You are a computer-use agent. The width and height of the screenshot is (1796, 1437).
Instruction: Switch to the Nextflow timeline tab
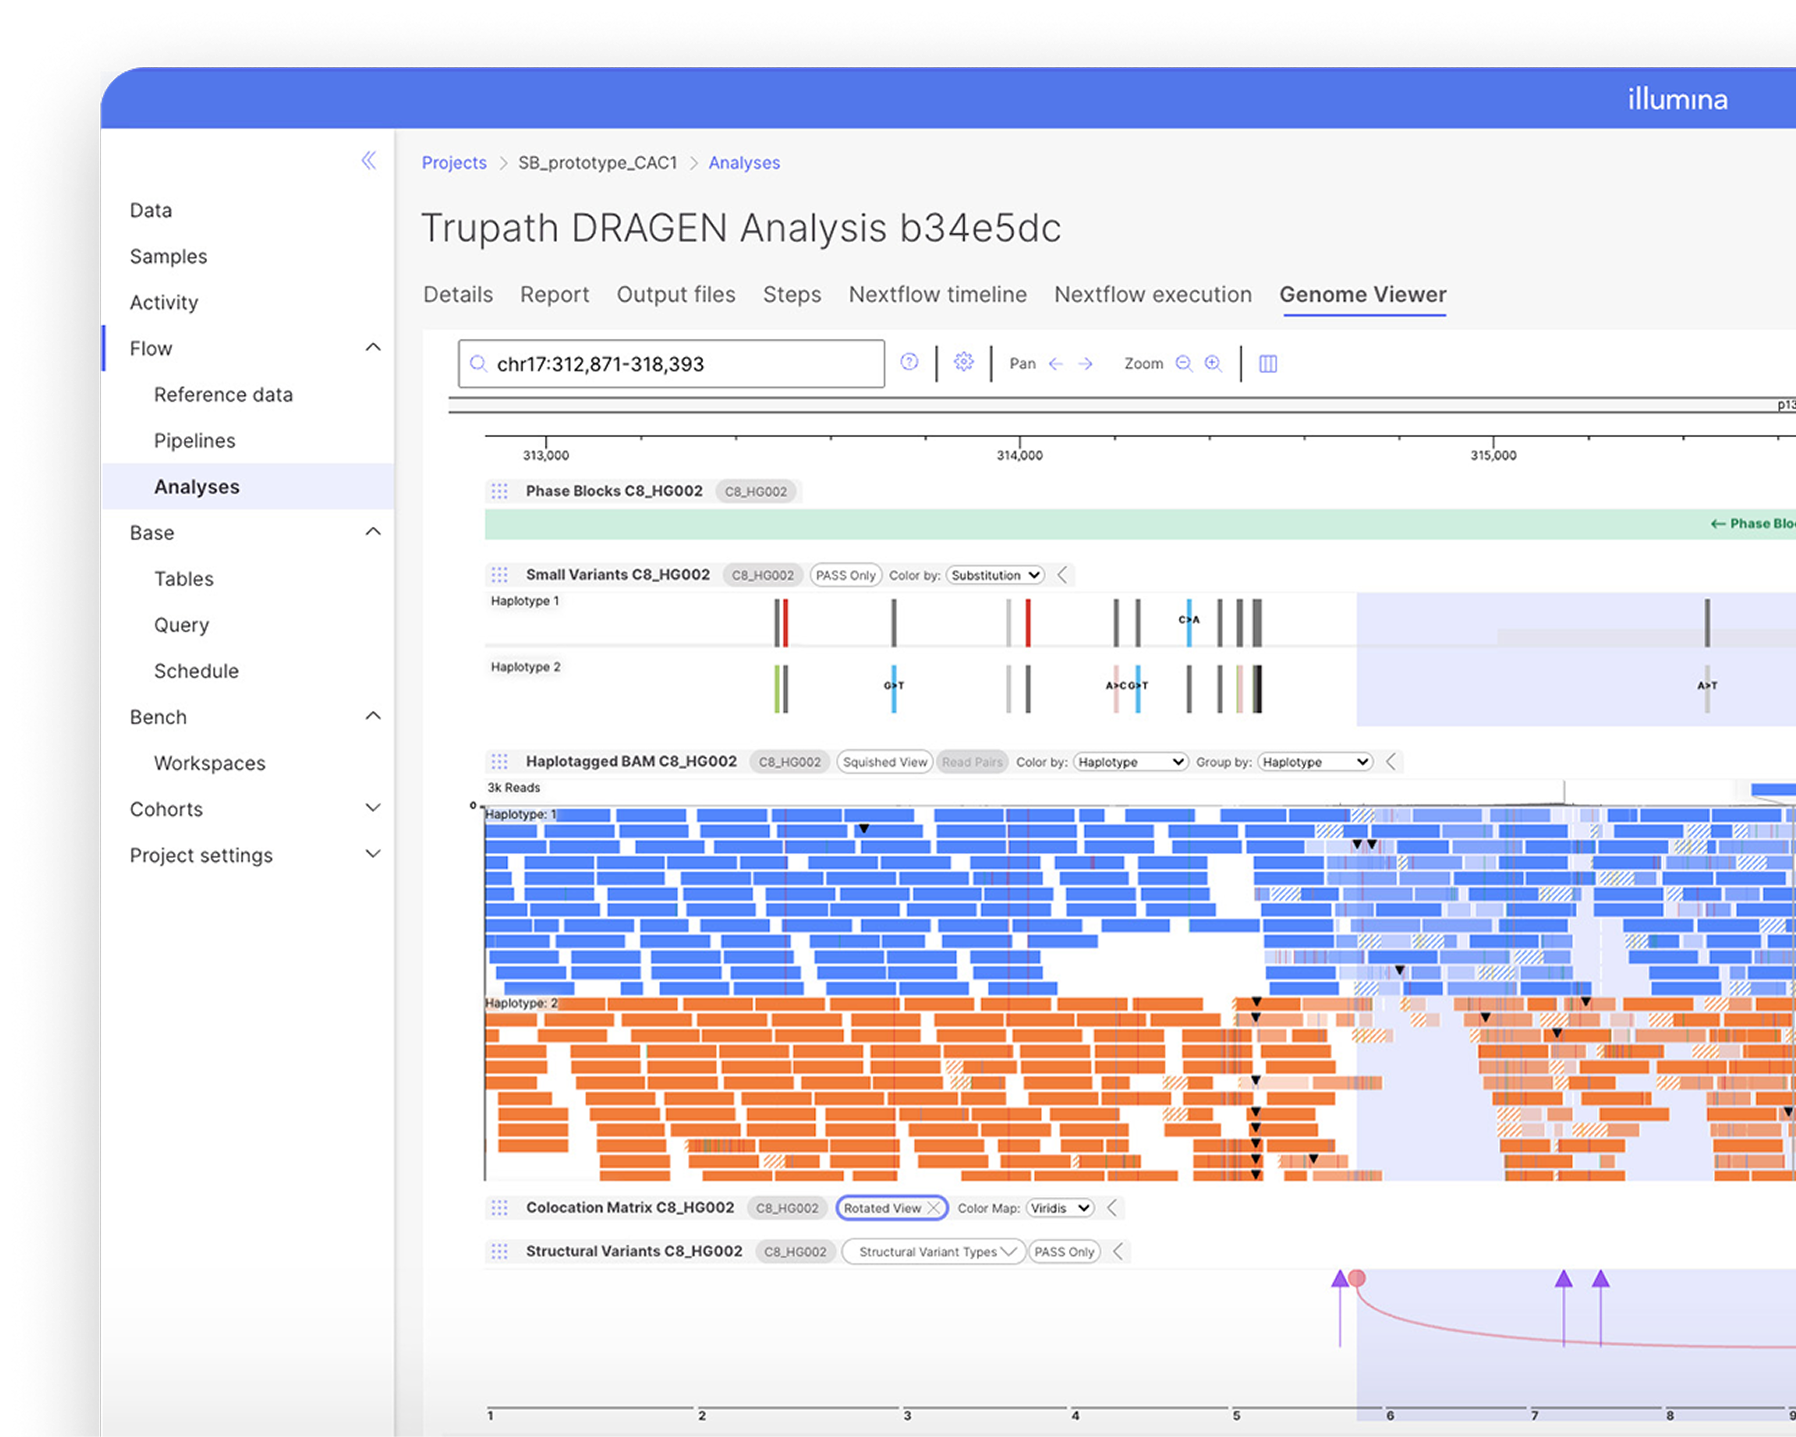click(x=938, y=295)
